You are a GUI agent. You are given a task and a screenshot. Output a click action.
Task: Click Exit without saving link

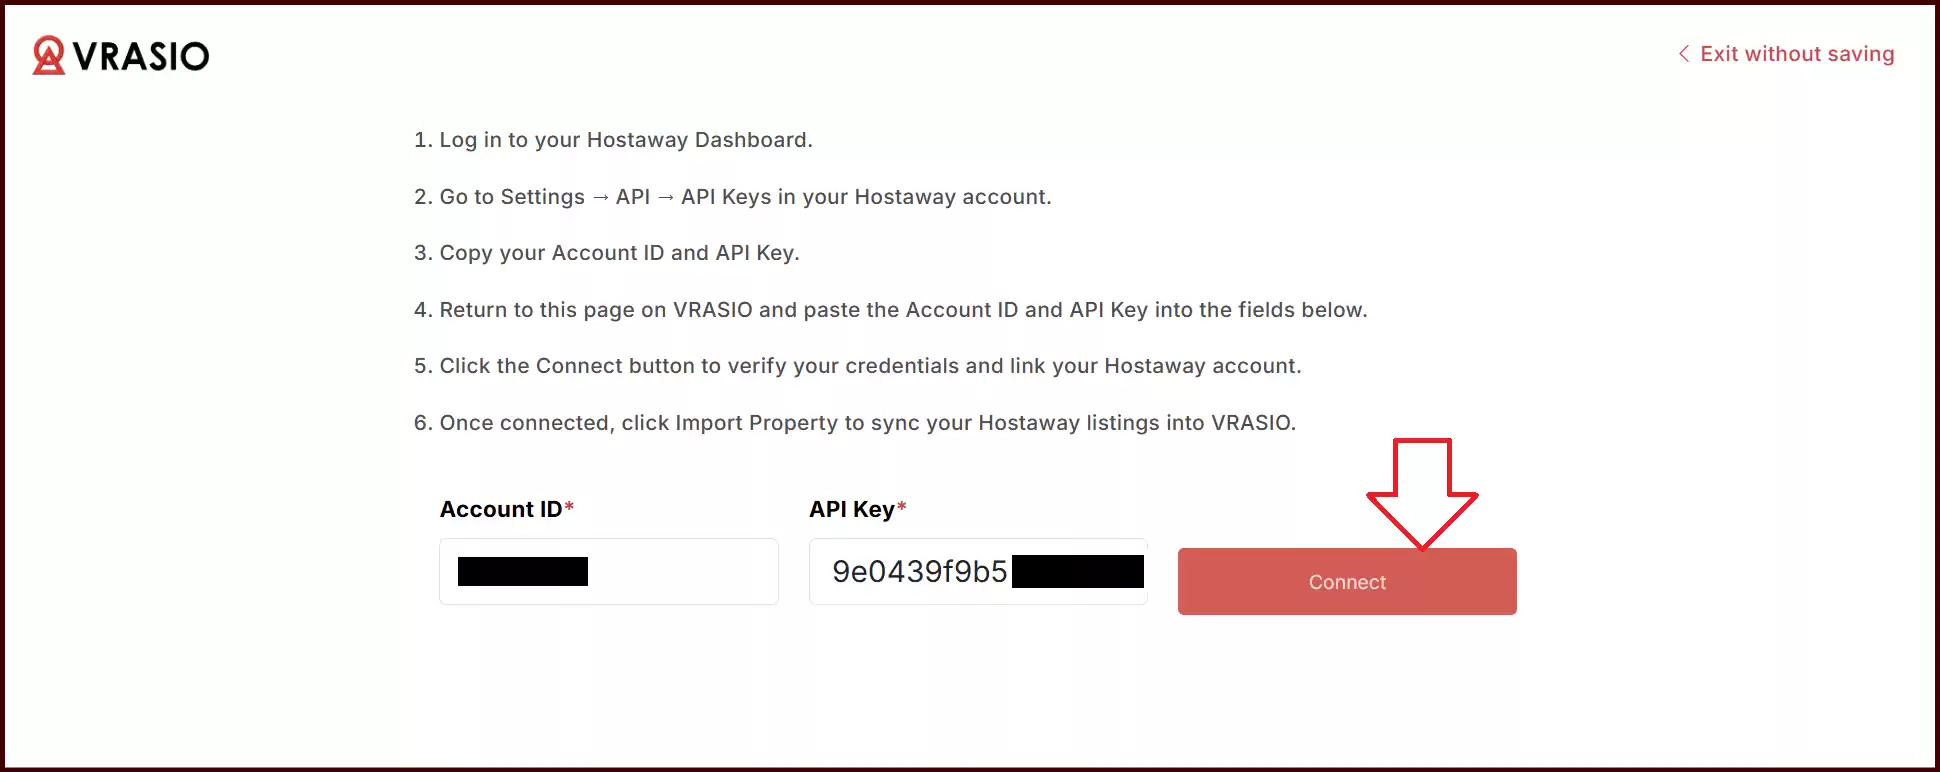click(1786, 54)
